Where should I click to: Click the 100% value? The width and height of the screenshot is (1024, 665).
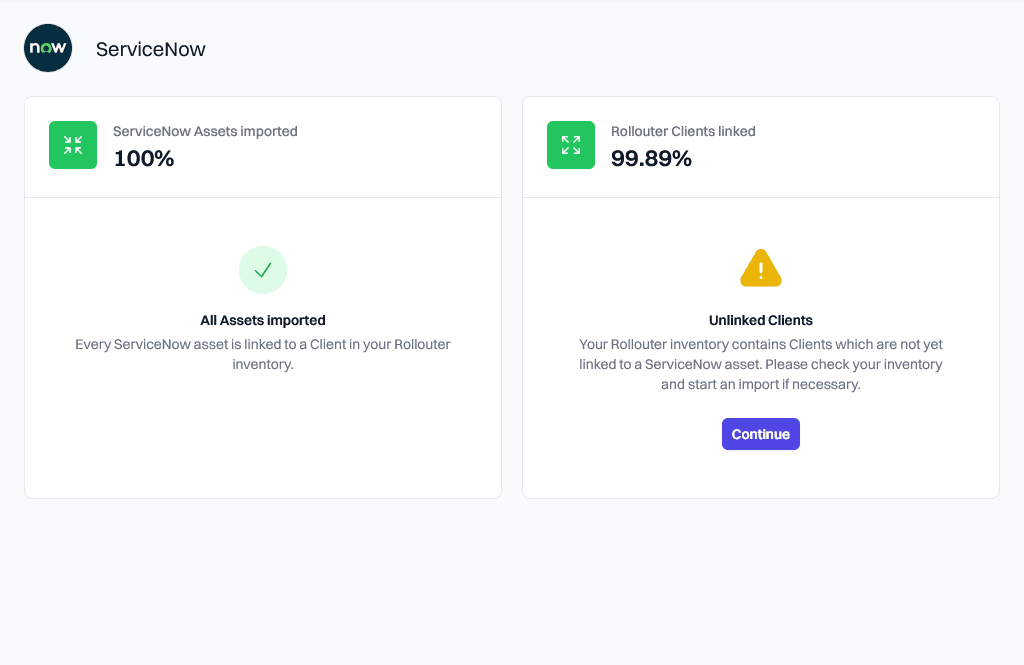[144, 158]
